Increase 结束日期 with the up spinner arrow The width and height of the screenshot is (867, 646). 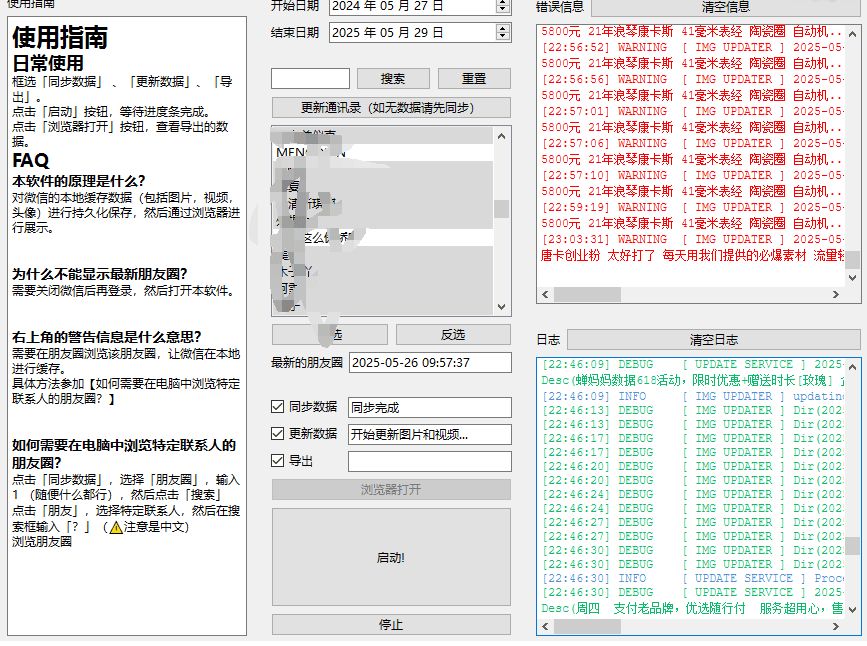click(502, 28)
